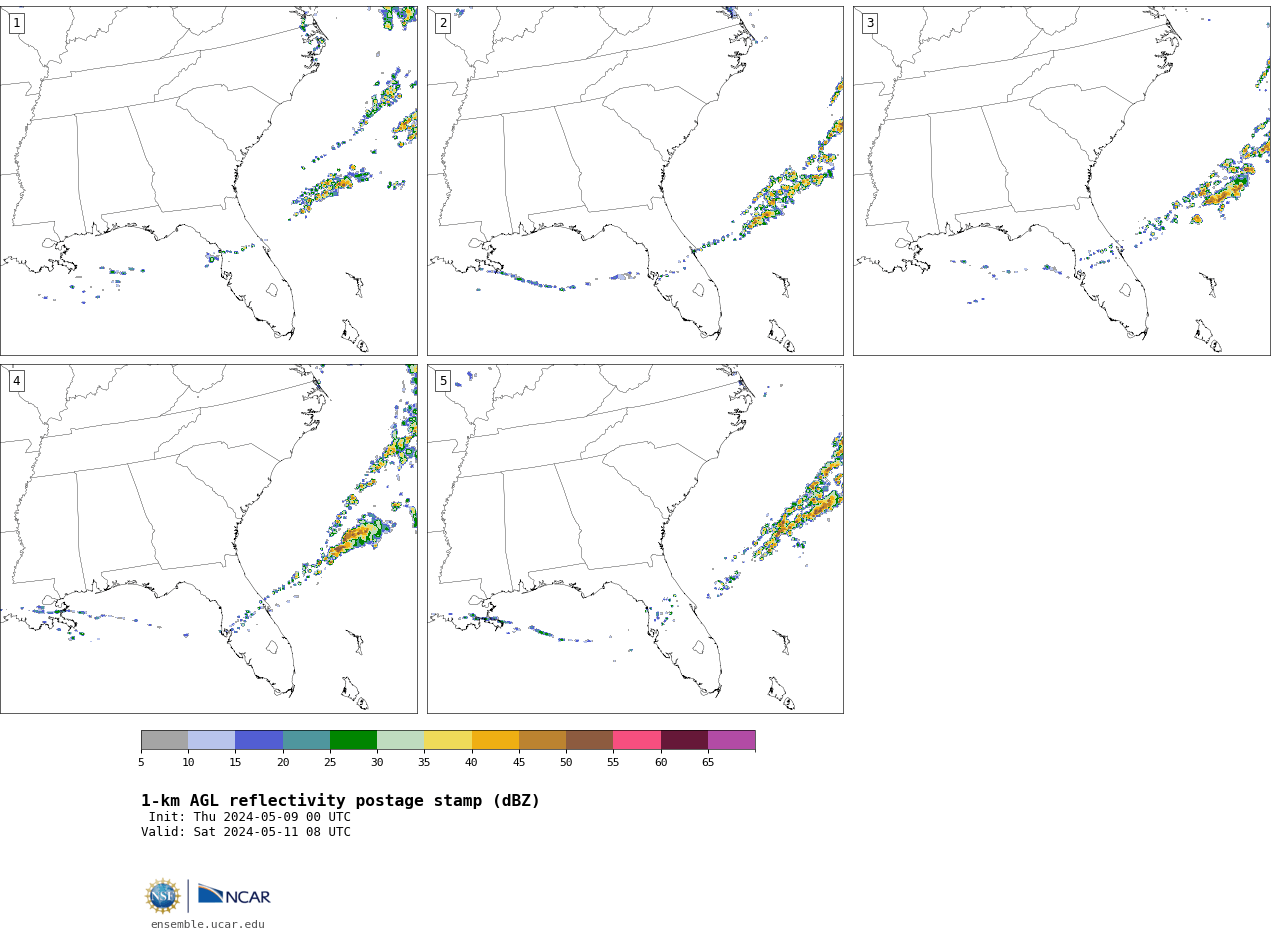Click the dark green 25-30 dBZ swatch
The width and height of the screenshot is (1280, 936).
click(353, 740)
